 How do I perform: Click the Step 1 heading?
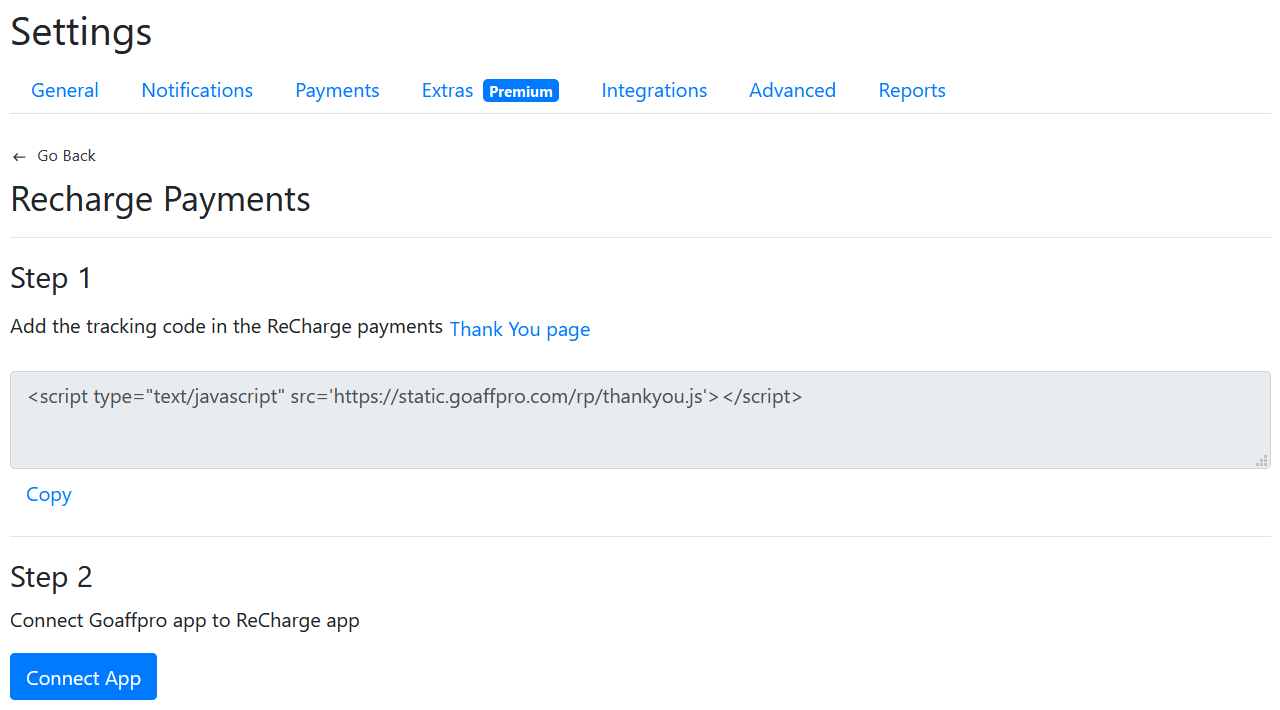[51, 278]
